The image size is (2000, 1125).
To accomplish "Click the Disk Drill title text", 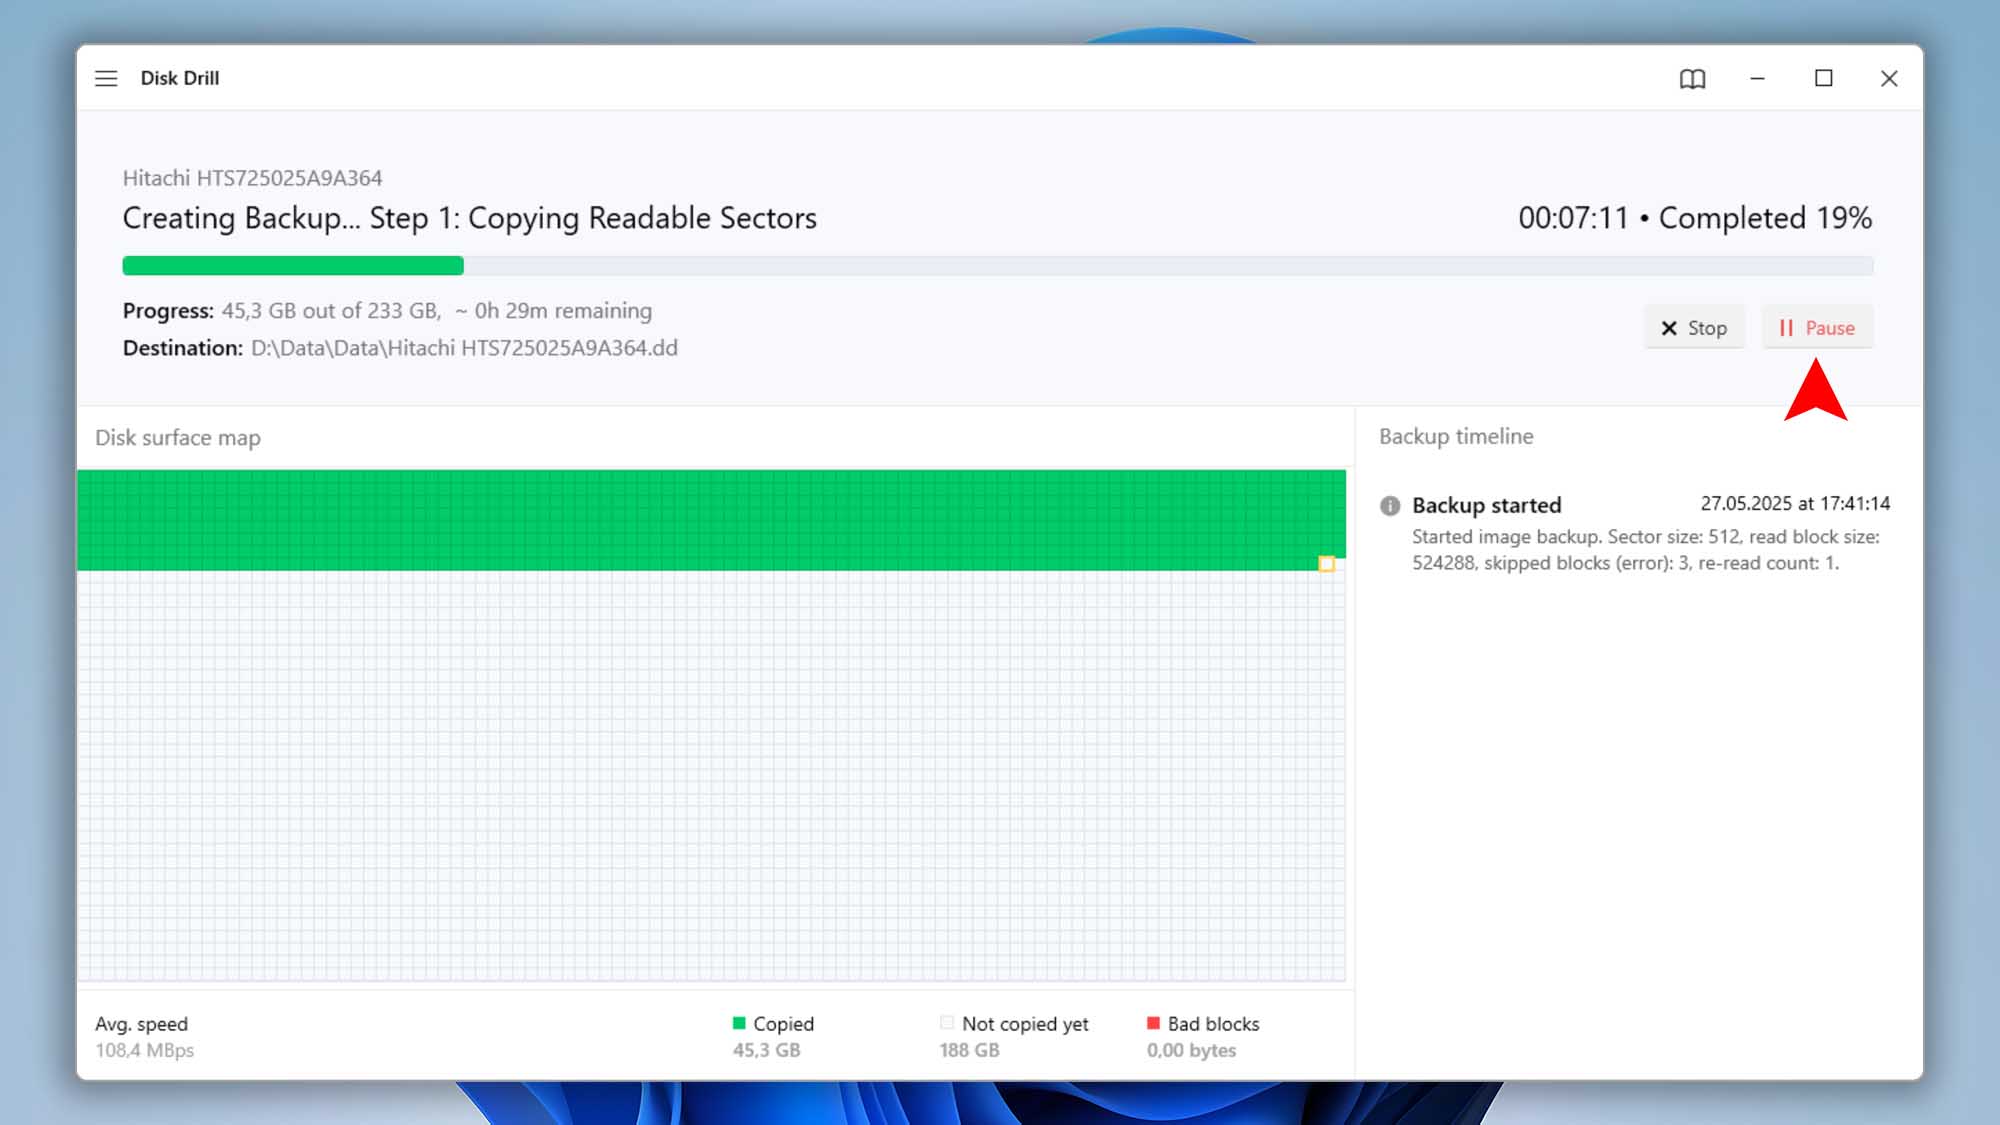I will pyautogui.click(x=179, y=78).
